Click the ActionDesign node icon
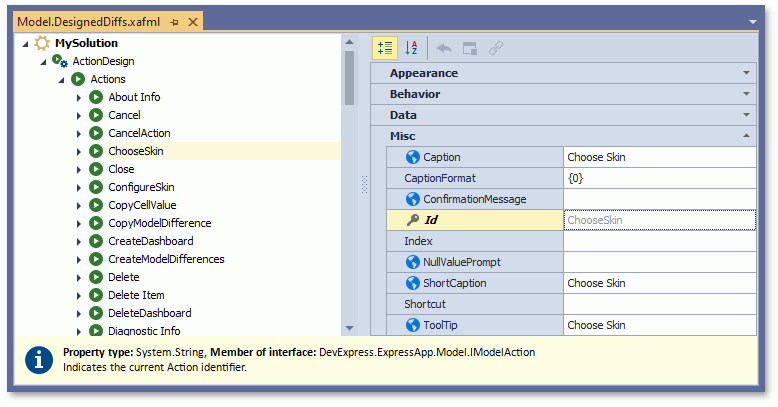Image resolution: width=778 pixels, height=407 pixels. (x=60, y=61)
